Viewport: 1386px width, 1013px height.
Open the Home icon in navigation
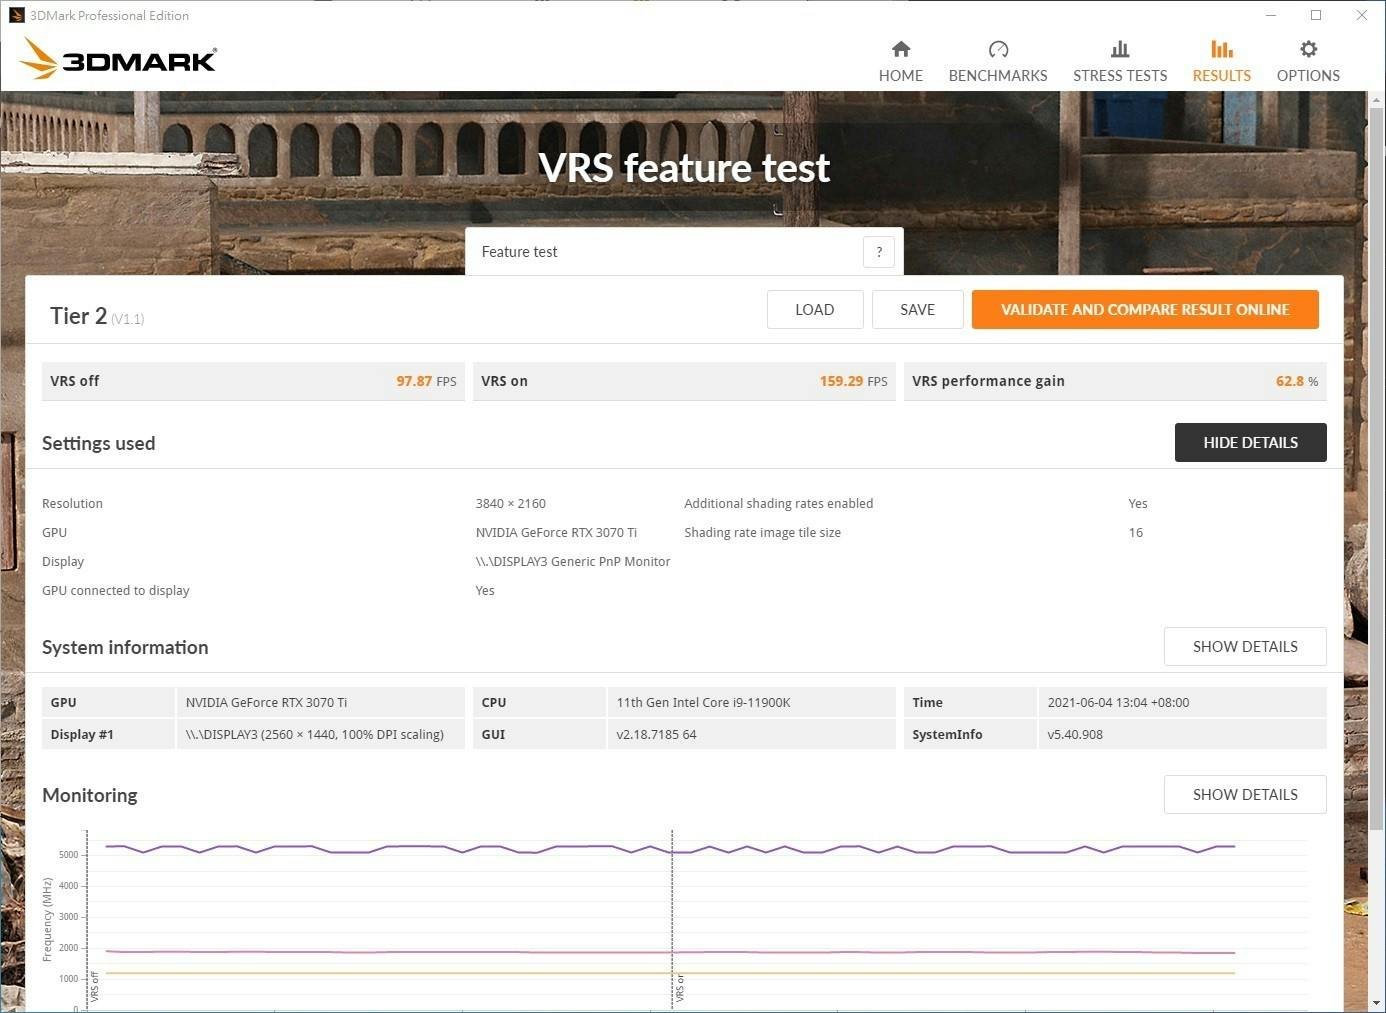pos(901,49)
